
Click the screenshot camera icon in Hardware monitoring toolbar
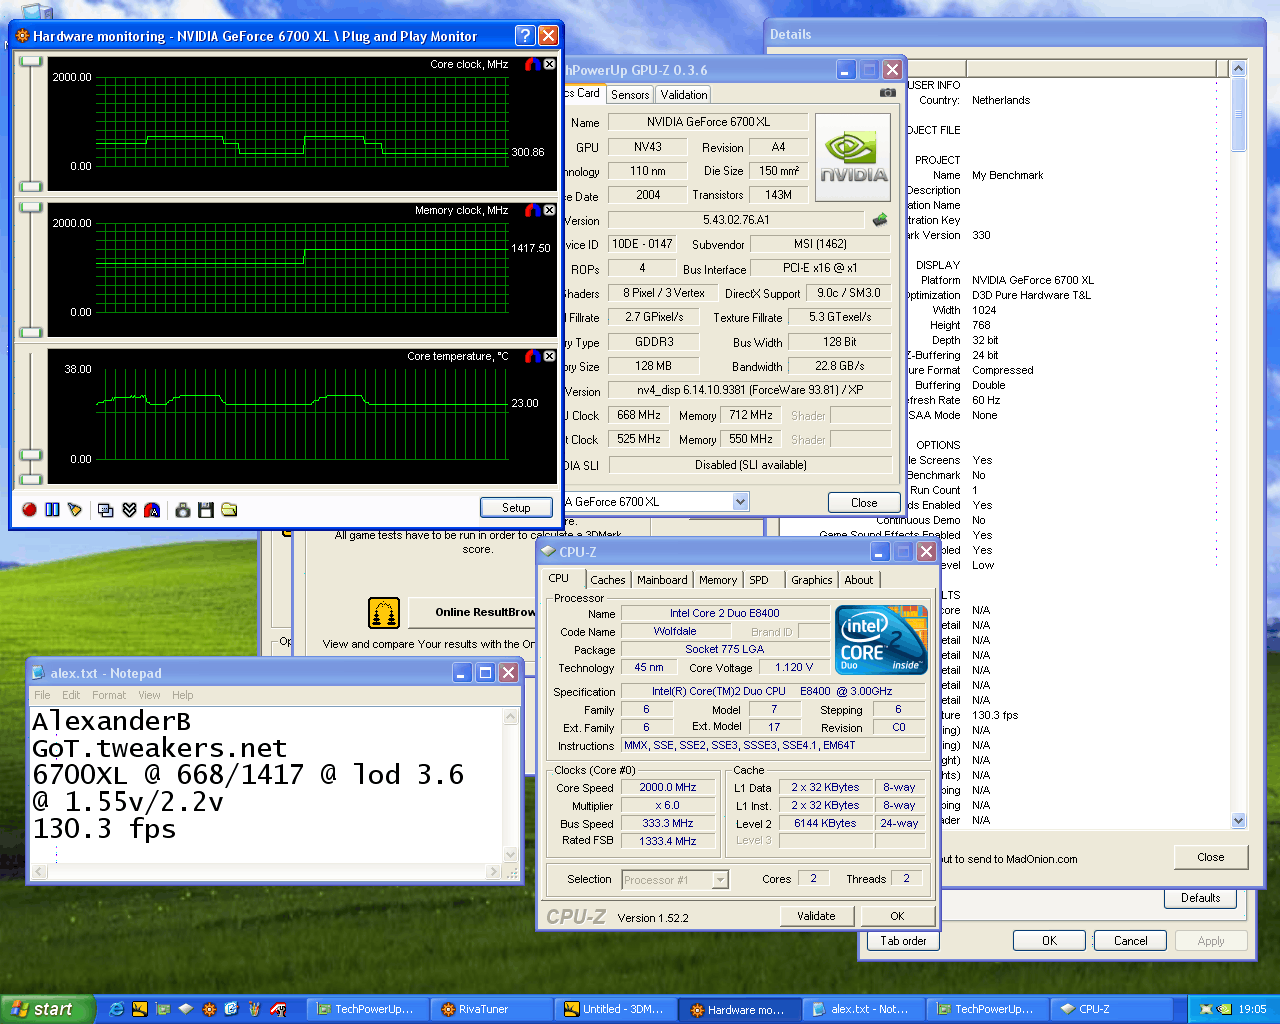[182, 510]
